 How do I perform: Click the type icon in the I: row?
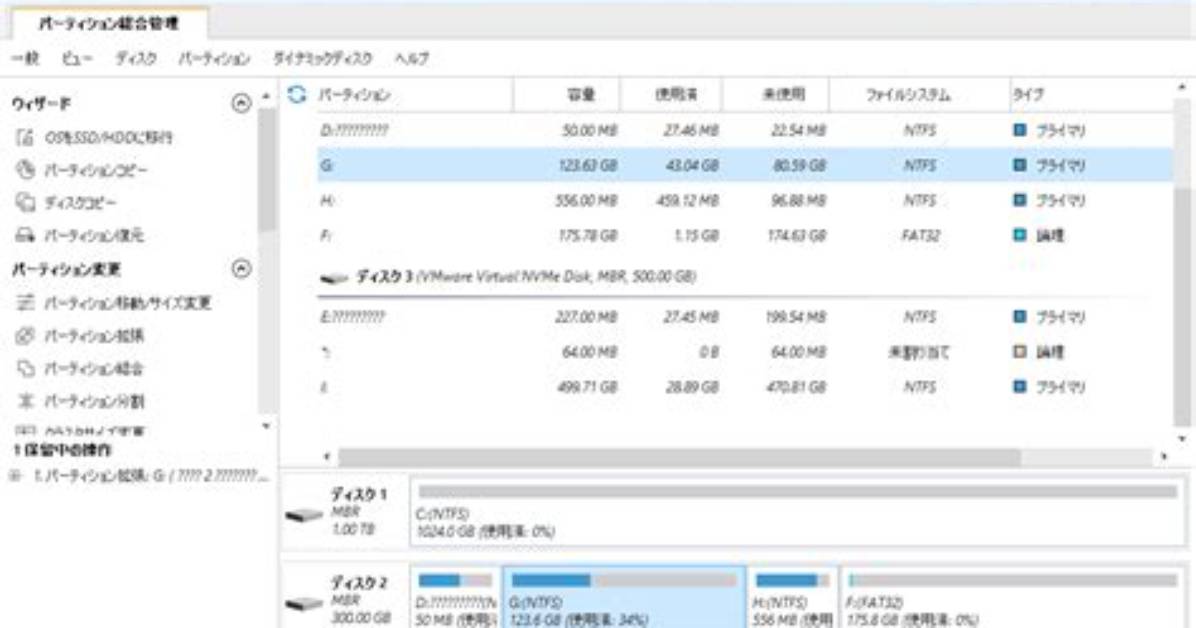1019,387
